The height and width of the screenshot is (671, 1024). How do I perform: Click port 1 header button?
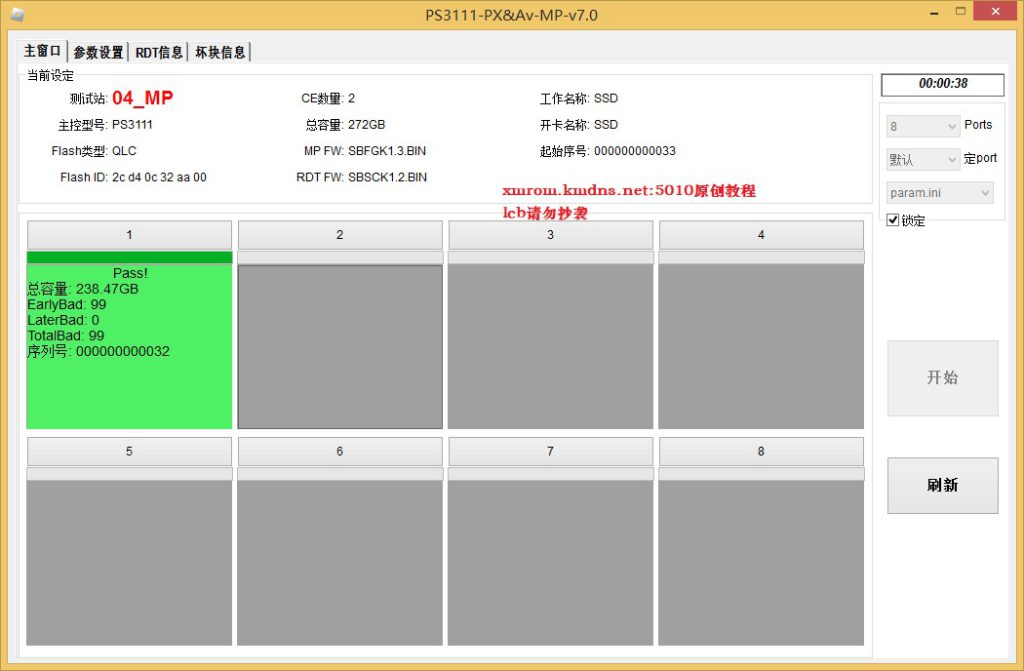[x=129, y=235]
